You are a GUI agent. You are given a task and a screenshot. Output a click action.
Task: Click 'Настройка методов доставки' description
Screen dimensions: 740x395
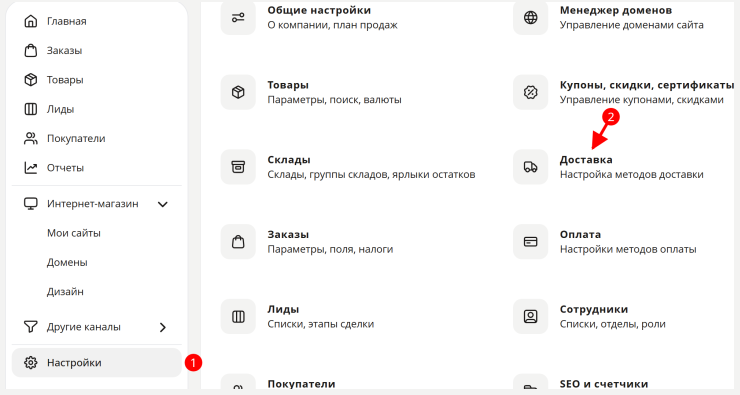[x=631, y=175]
